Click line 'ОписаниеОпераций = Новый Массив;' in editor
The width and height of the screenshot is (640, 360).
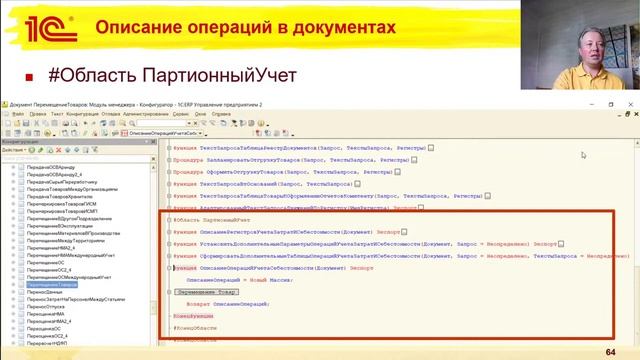240,280
